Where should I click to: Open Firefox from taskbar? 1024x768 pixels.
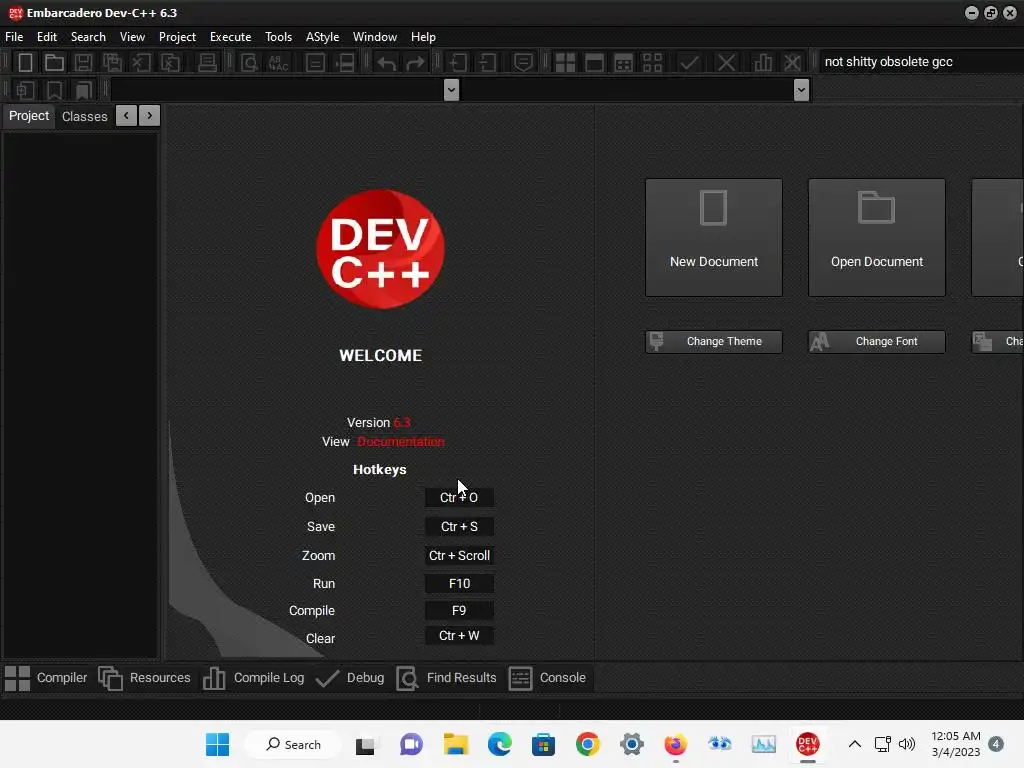(676, 744)
